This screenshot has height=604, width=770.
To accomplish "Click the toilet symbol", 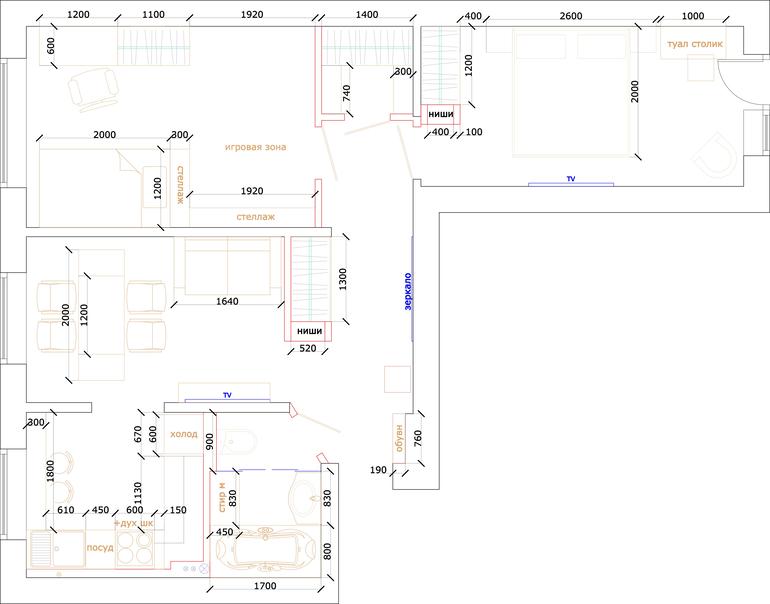I will [238, 441].
